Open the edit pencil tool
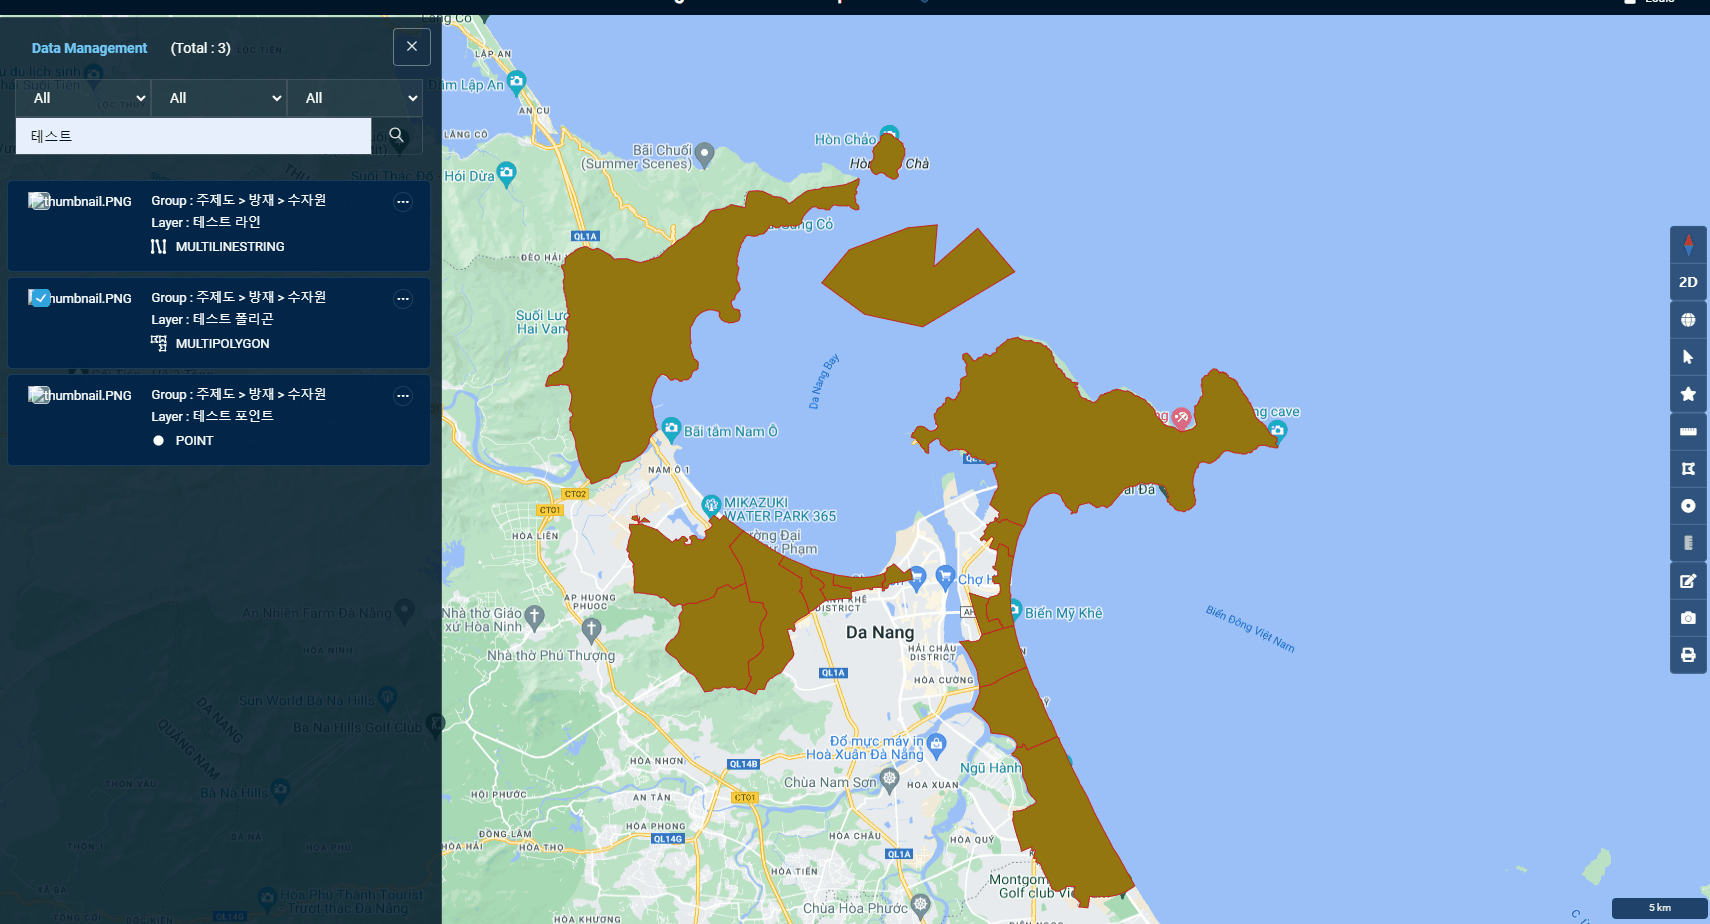Viewport: 1710px width, 924px height. point(1688,581)
